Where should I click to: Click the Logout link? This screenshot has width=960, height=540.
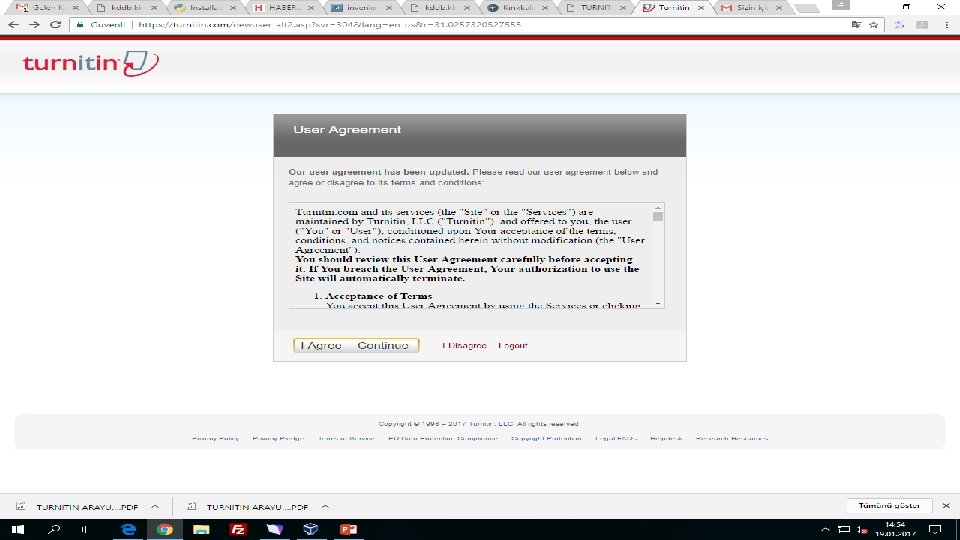512,345
